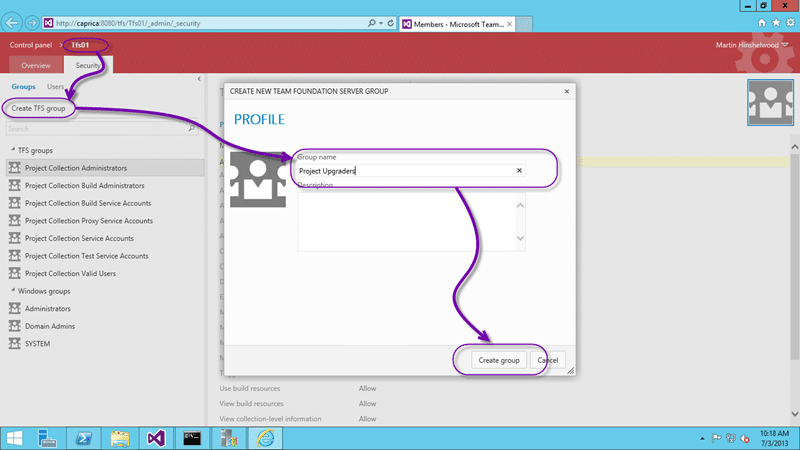This screenshot has width=800, height=450.
Task: Click the search magnifier icon in Groups panel
Action: 191,129
